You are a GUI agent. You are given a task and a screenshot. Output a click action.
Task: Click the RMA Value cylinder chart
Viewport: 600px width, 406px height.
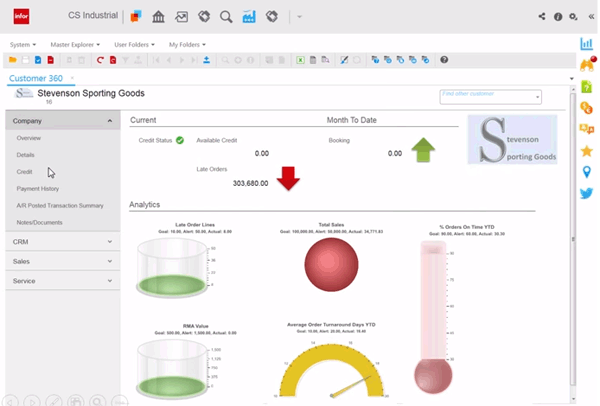172,369
